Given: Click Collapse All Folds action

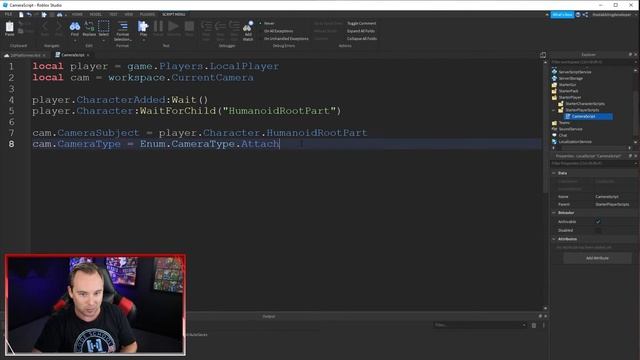Looking at the screenshot, I should point(362,39).
